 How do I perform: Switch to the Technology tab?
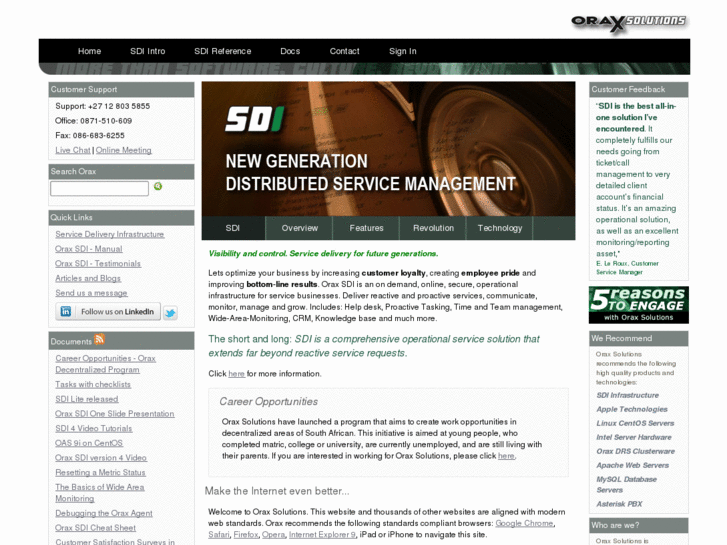pyautogui.click(x=500, y=228)
